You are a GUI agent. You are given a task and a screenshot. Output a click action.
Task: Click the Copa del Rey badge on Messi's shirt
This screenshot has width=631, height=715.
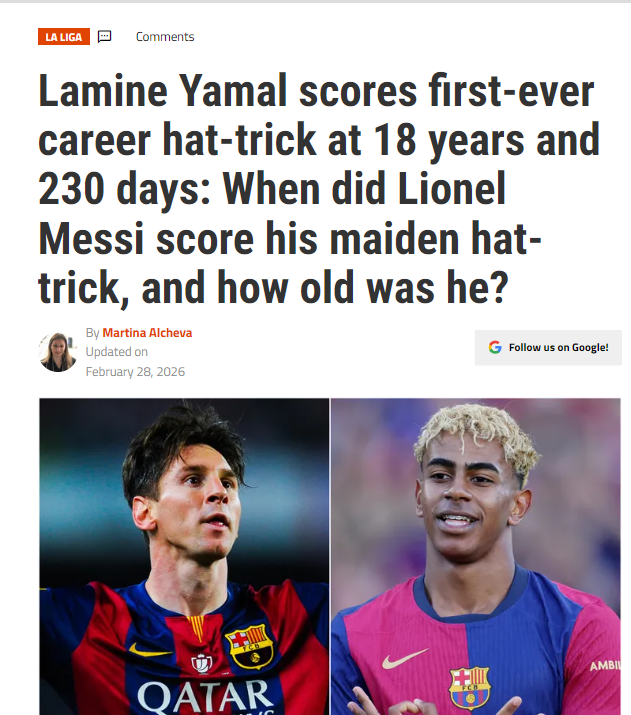(201, 663)
